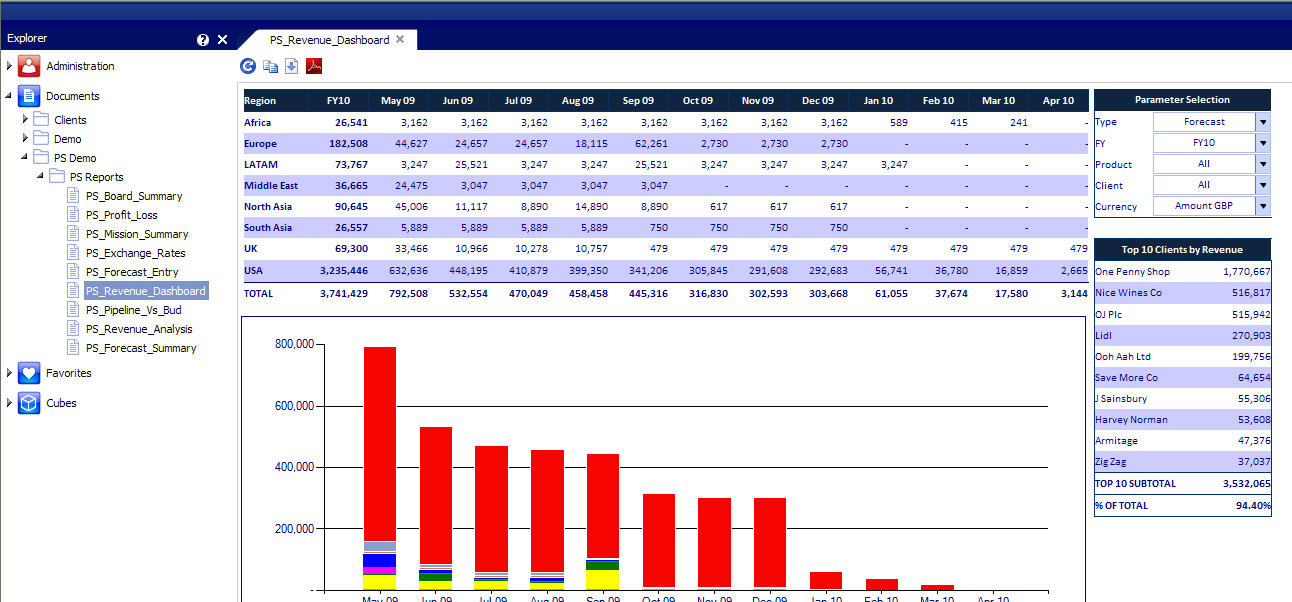Click the TOTAL row label
Viewport: 1292px width, 602px height.
(259, 293)
